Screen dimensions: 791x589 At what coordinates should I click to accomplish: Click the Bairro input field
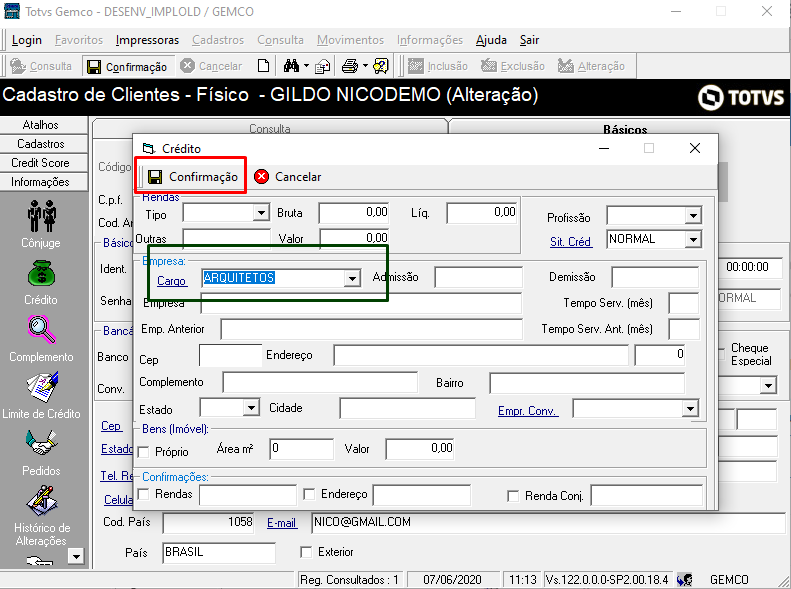click(587, 383)
